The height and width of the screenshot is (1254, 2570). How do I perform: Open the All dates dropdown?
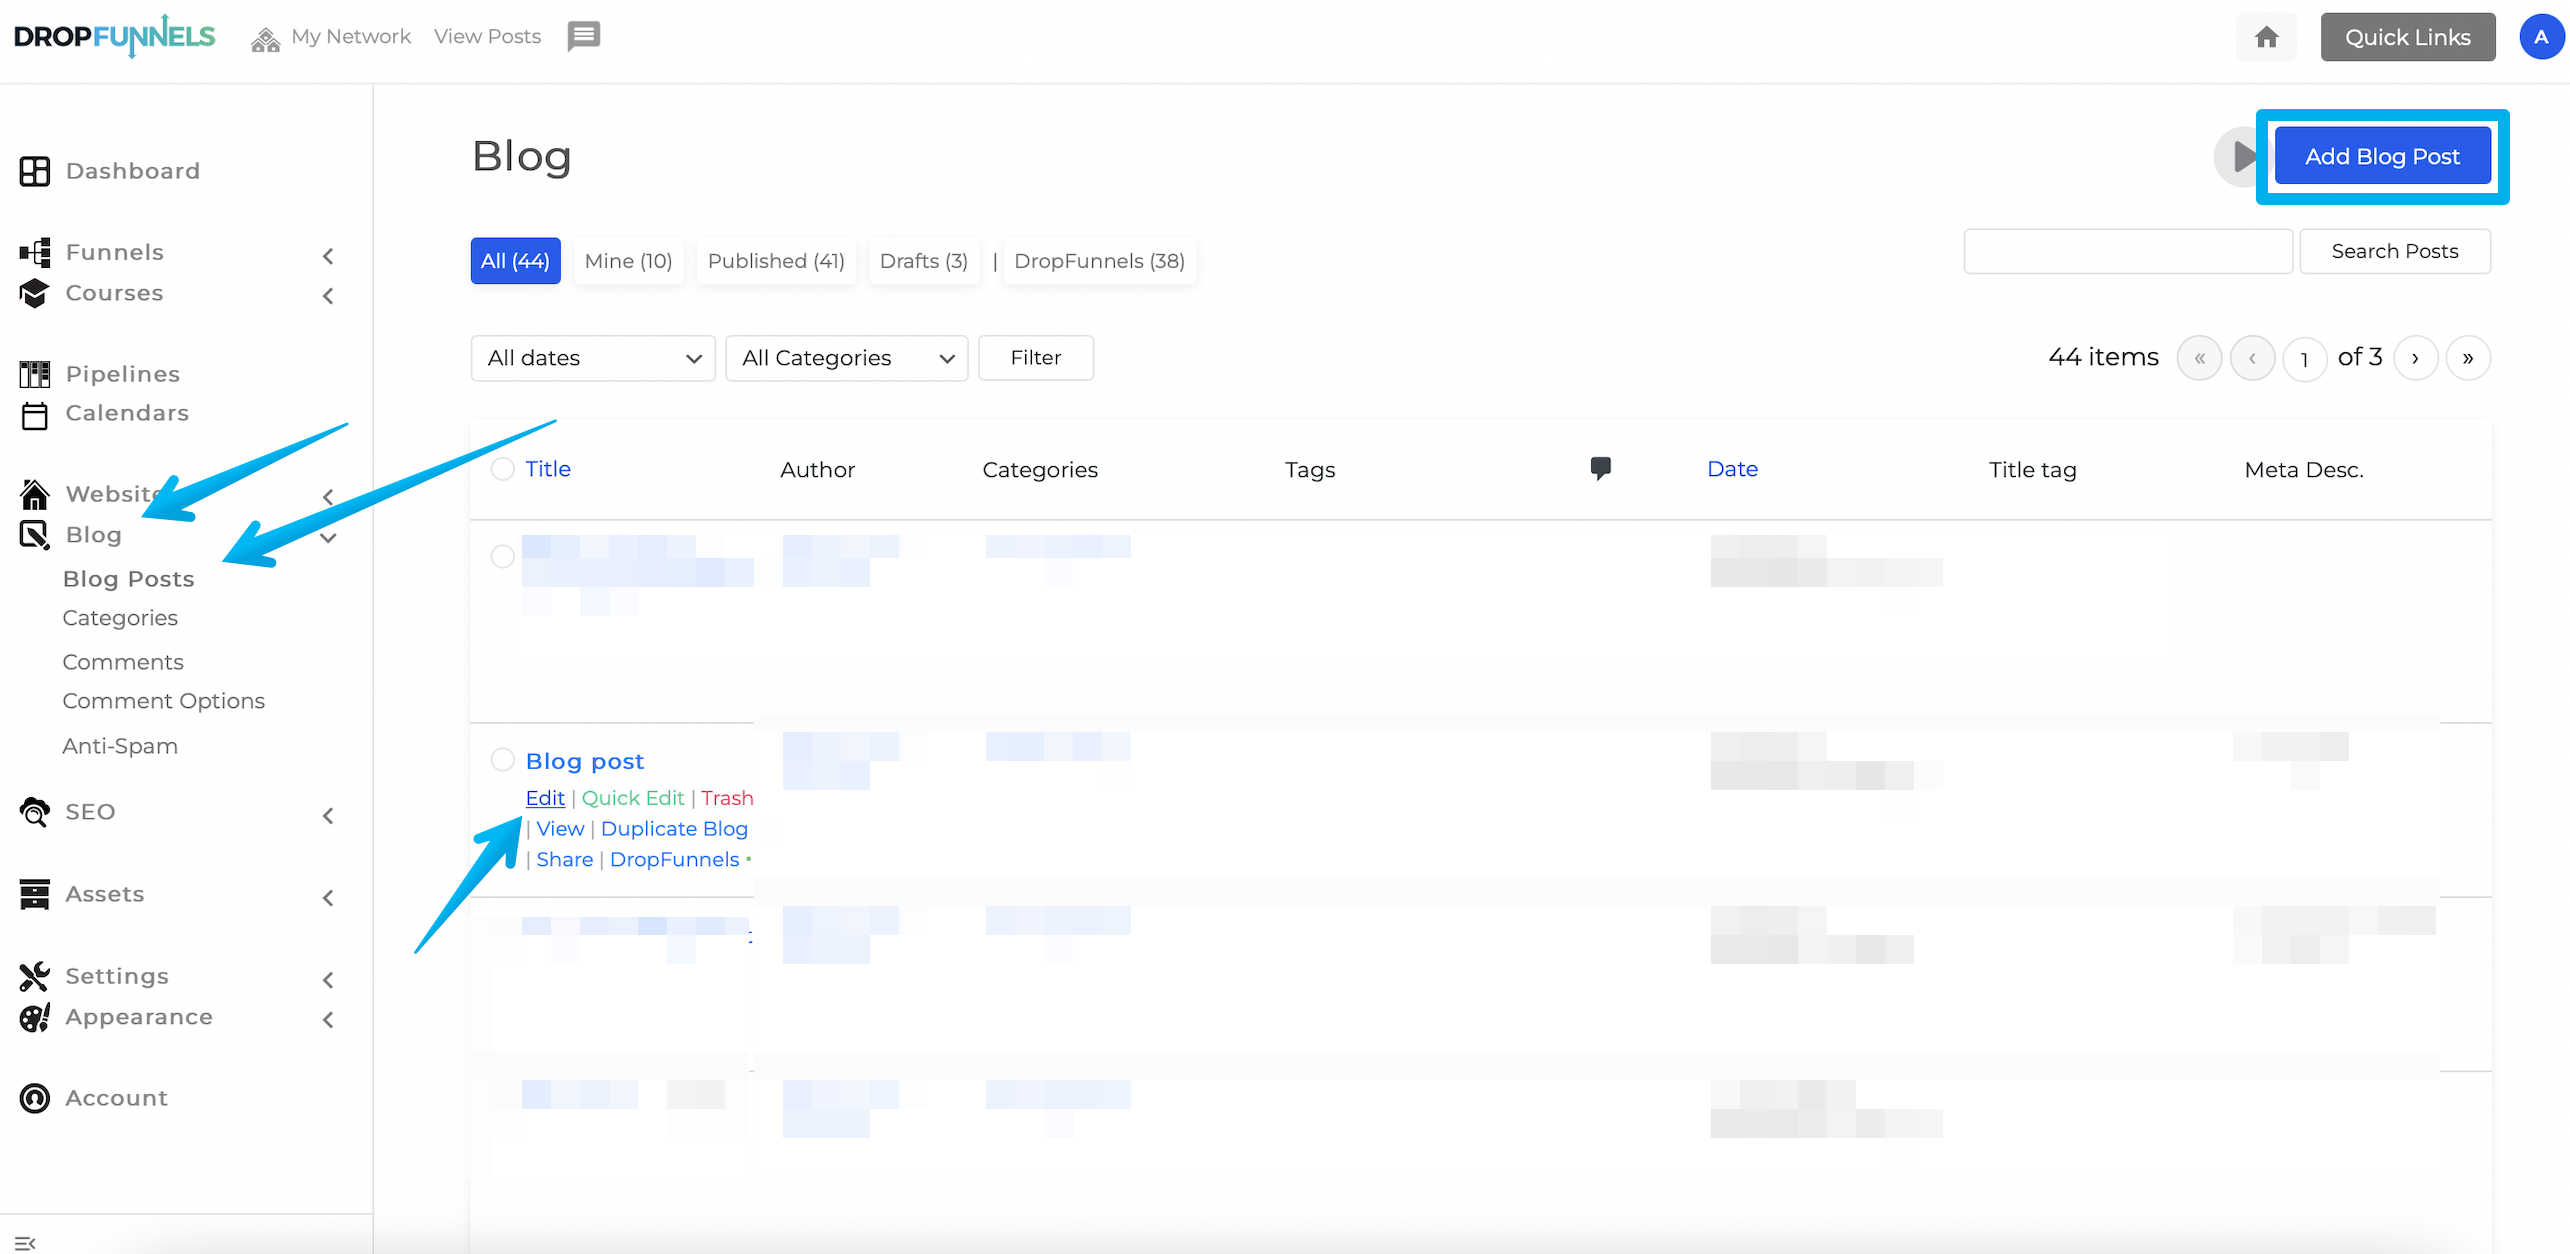tap(593, 358)
